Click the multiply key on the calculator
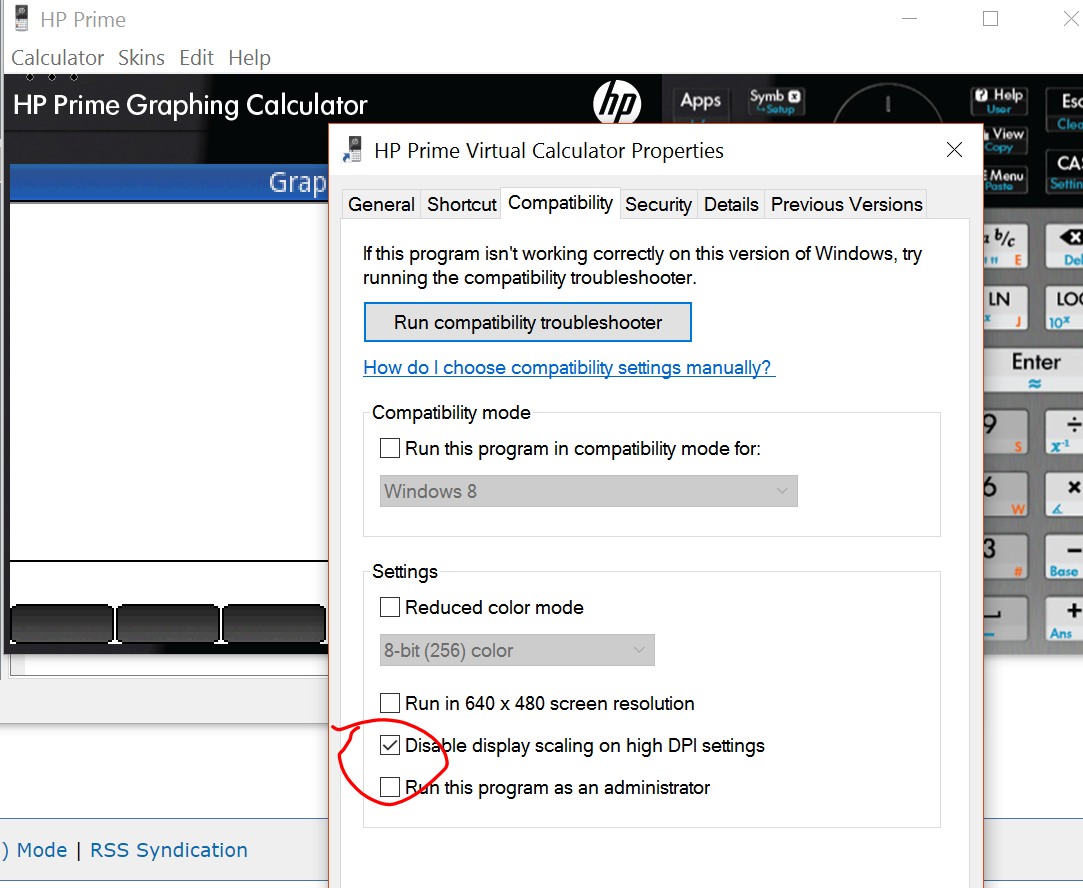The width and height of the screenshot is (1083, 888). (x=1064, y=494)
